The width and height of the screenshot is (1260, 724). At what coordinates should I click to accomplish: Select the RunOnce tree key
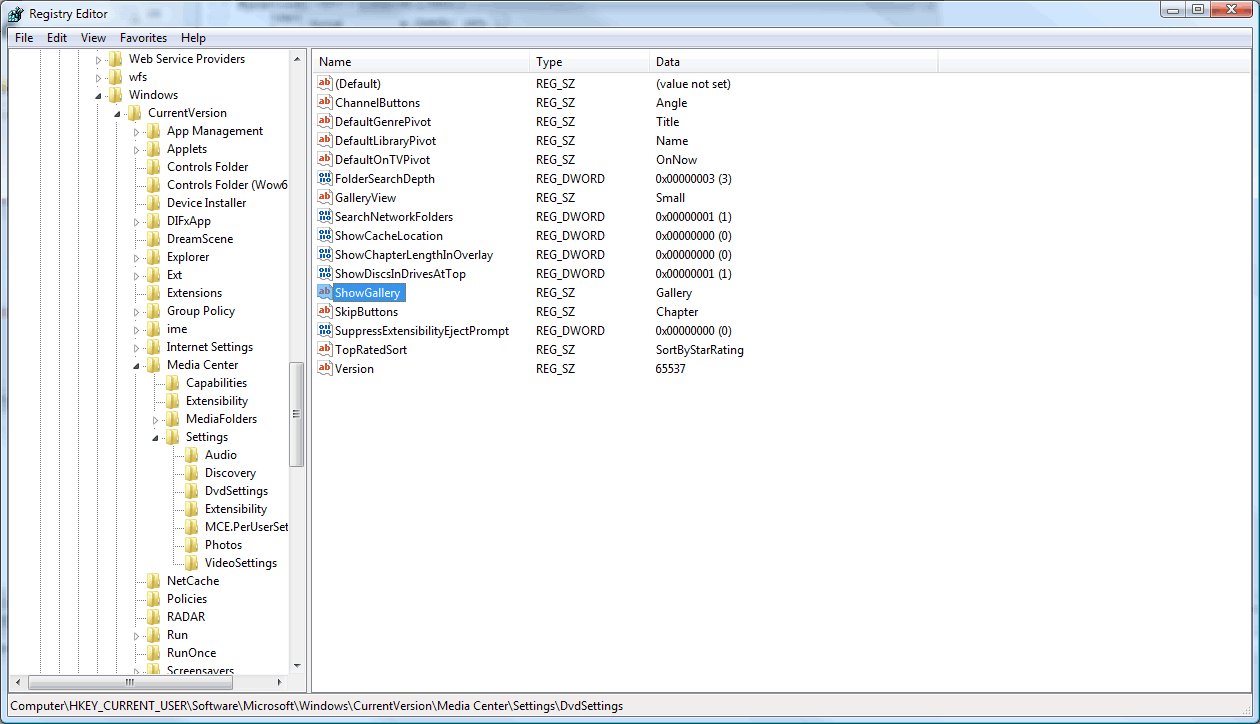click(191, 653)
